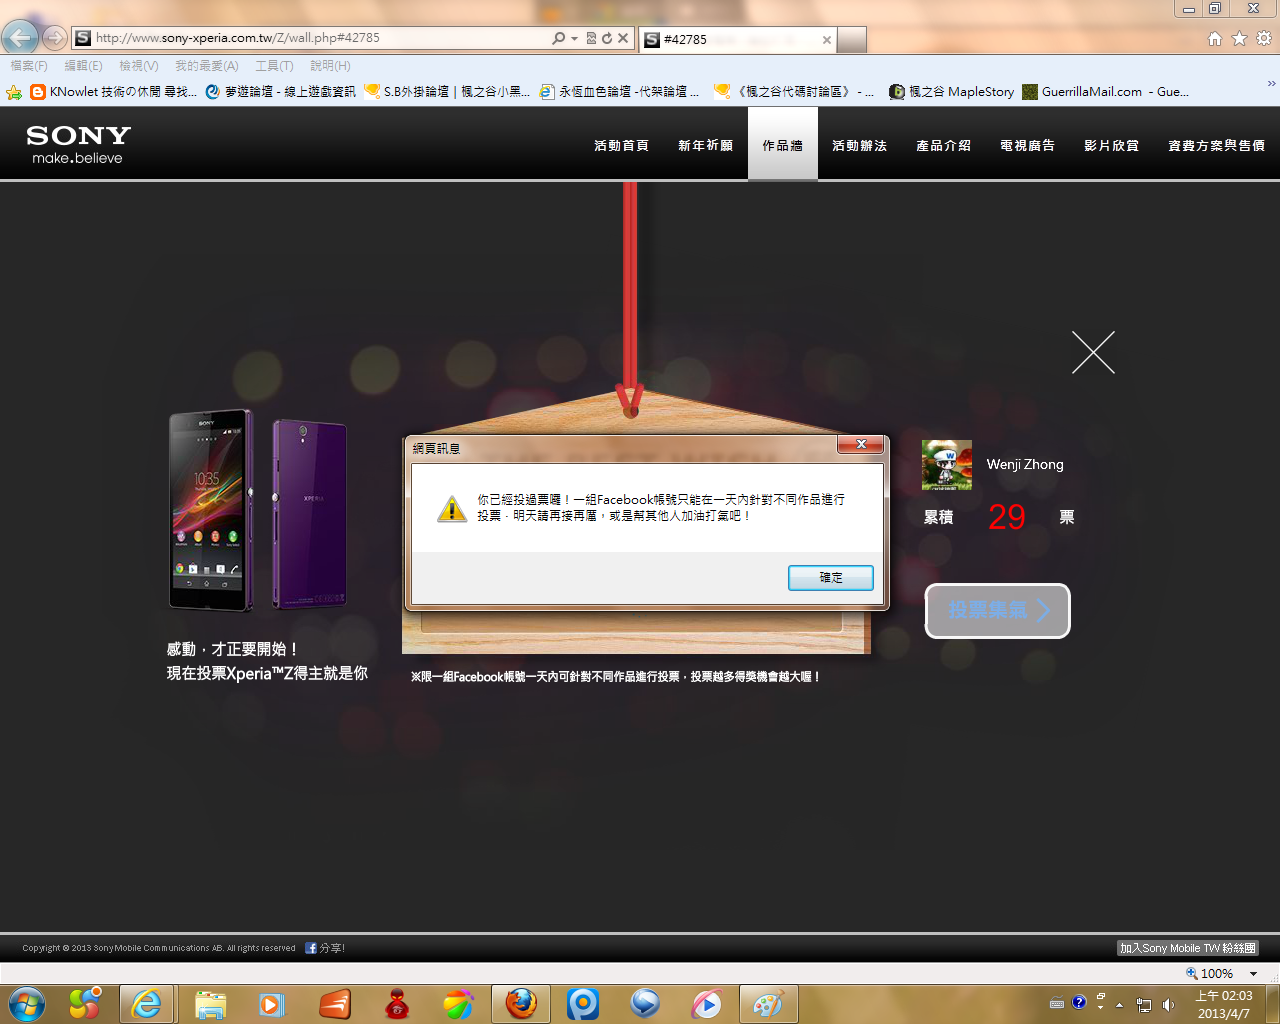Close the #42785 browser tab
Screen dimensions: 1280x1024
[827, 40]
